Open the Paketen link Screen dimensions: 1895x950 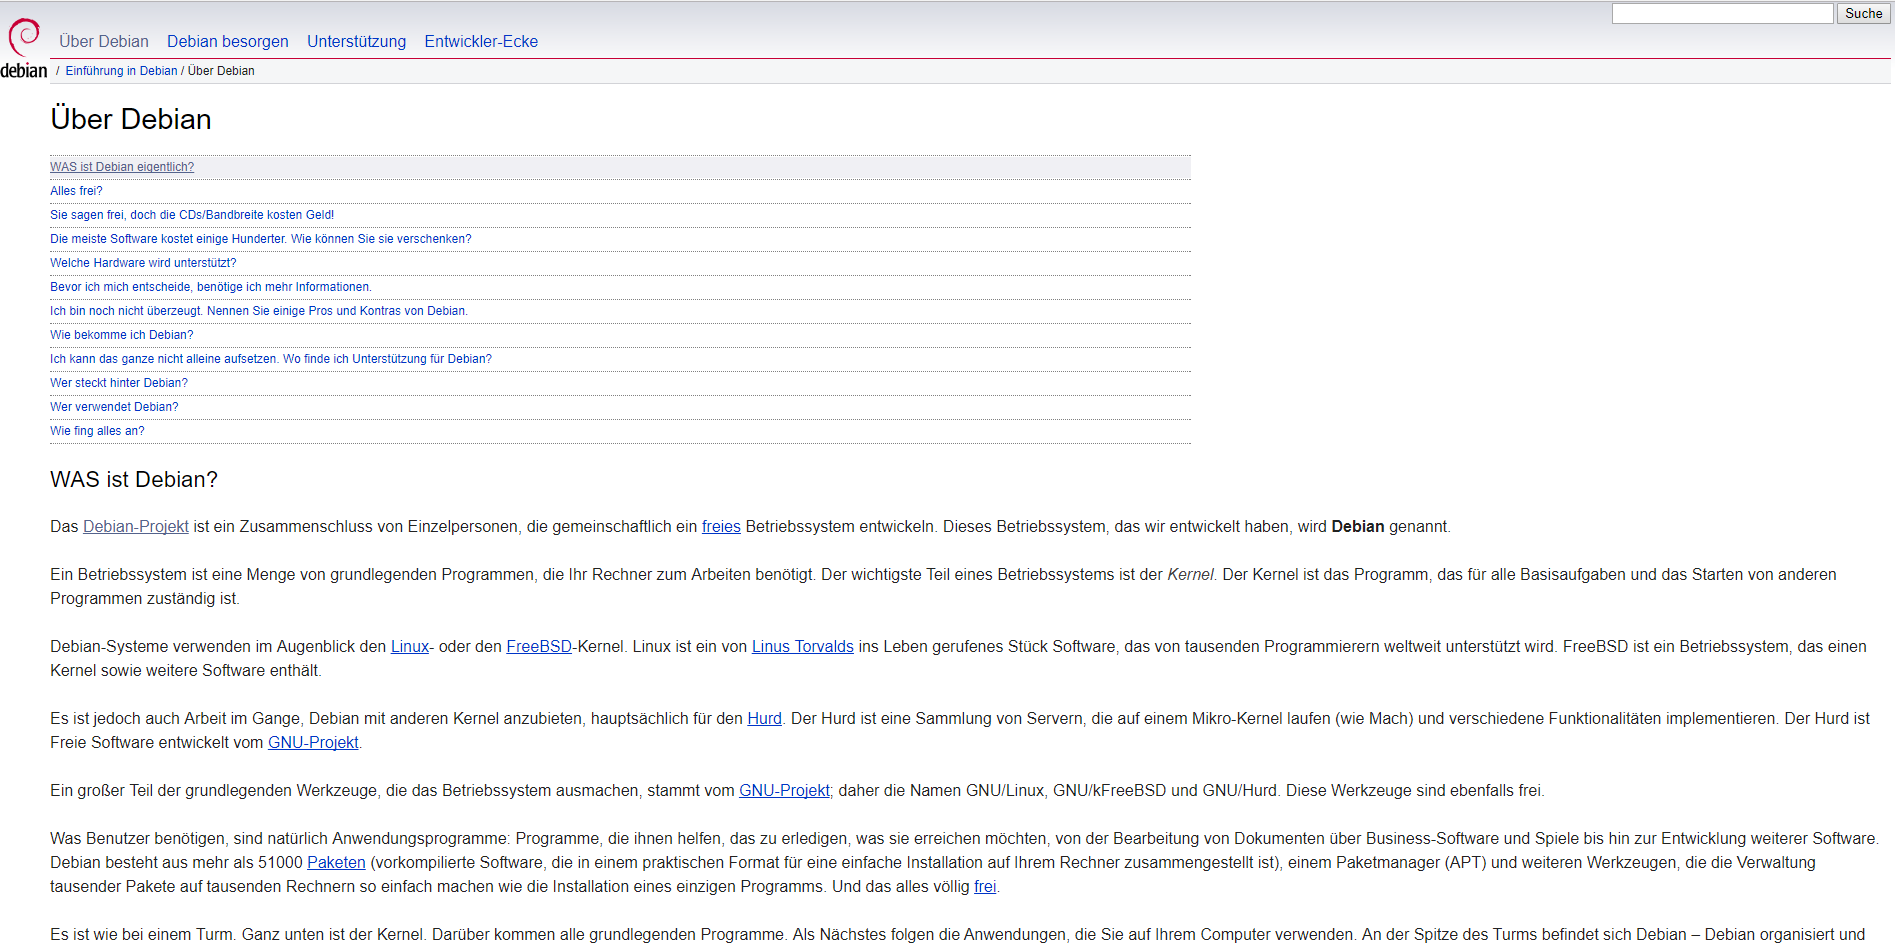[336, 863]
